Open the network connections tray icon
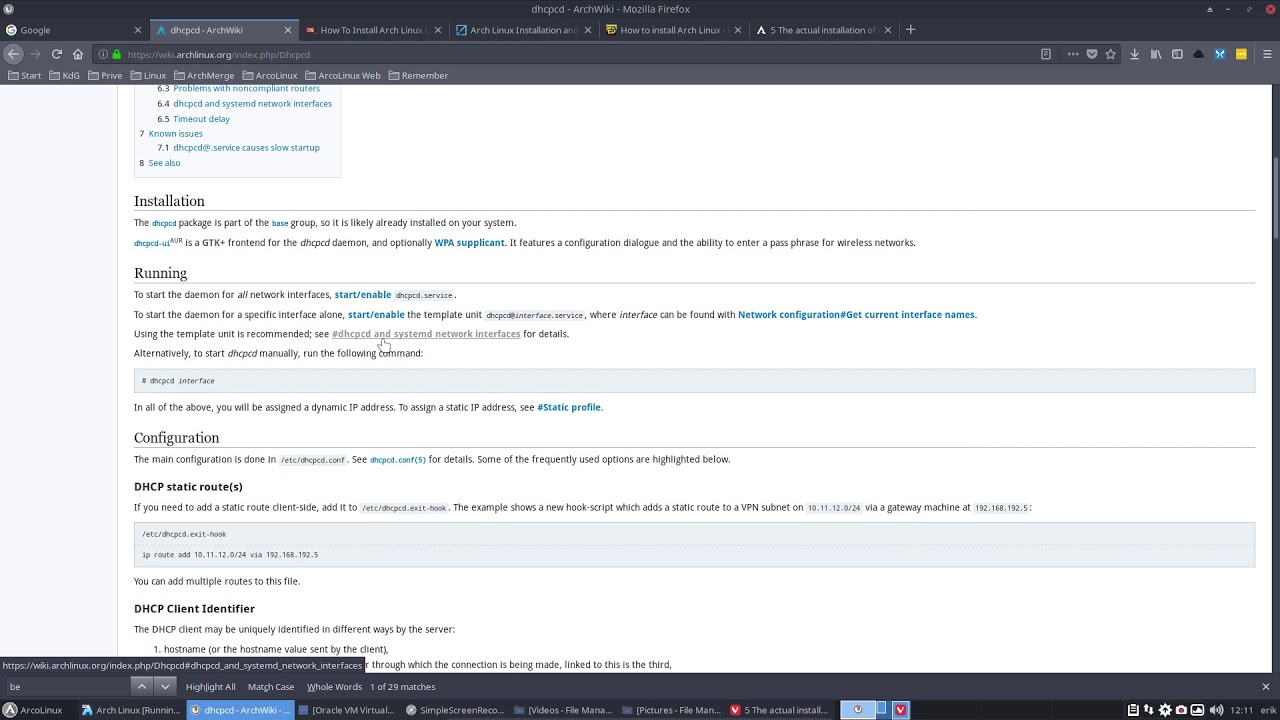This screenshot has width=1280, height=720. click(x=1149, y=710)
